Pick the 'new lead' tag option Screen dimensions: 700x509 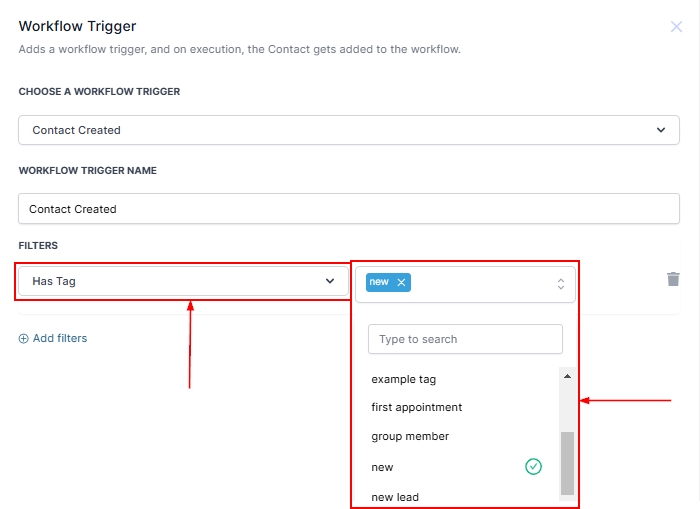pyautogui.click(x=395, y=497)
